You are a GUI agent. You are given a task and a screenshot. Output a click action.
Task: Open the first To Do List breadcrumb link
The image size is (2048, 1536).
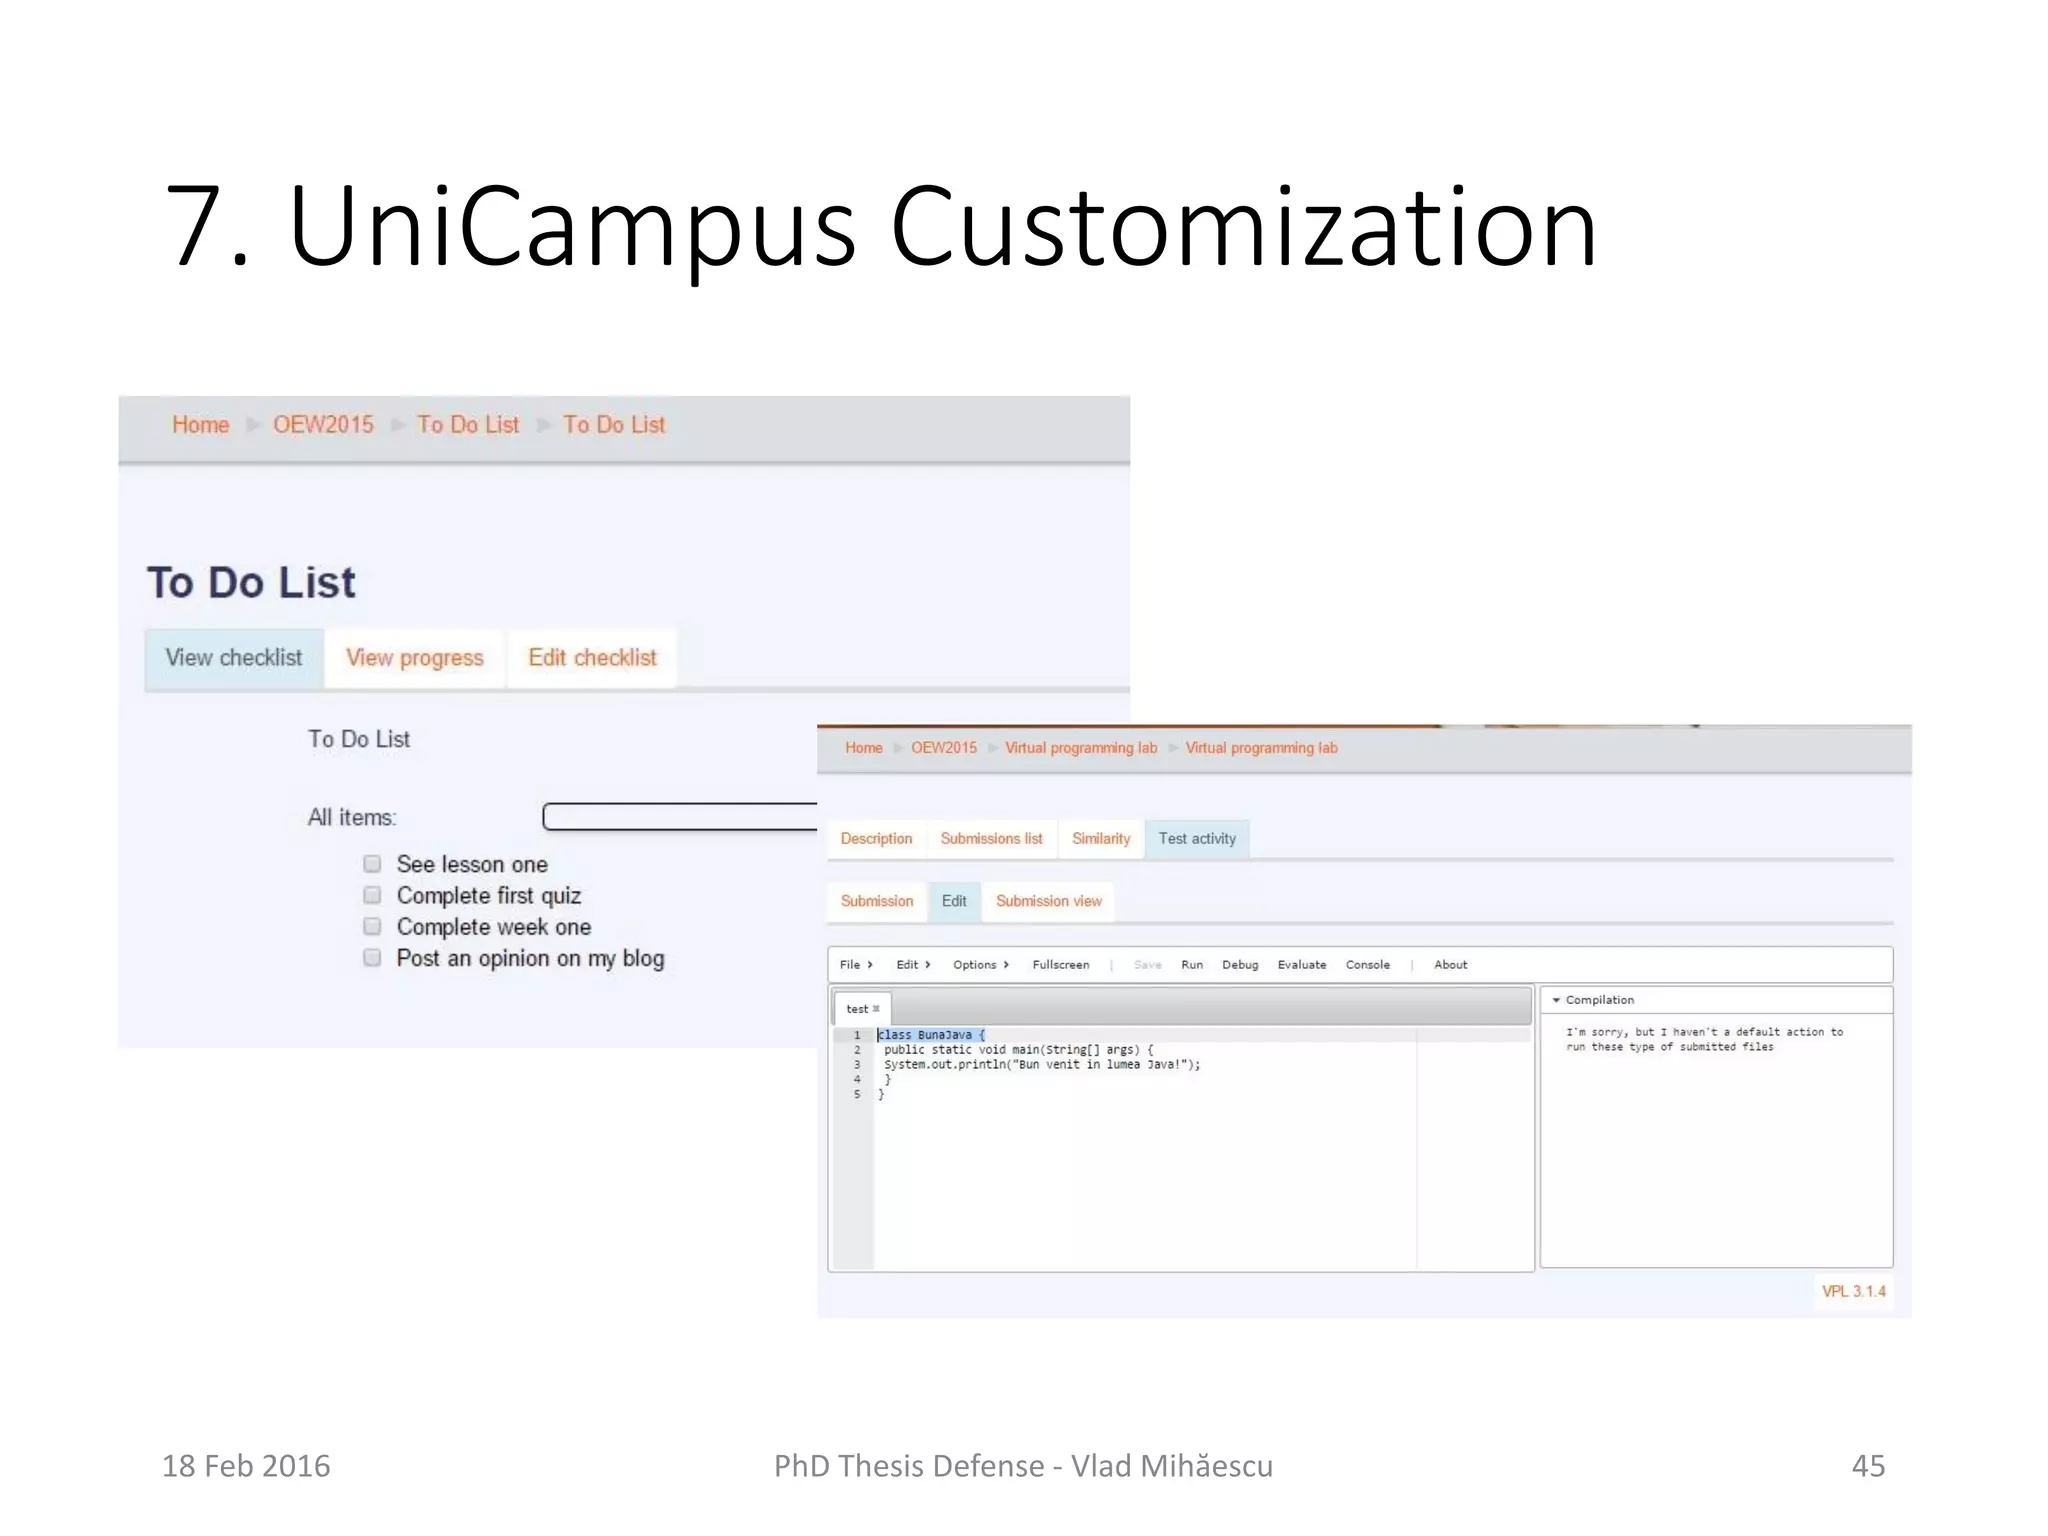tap(468, 425)
